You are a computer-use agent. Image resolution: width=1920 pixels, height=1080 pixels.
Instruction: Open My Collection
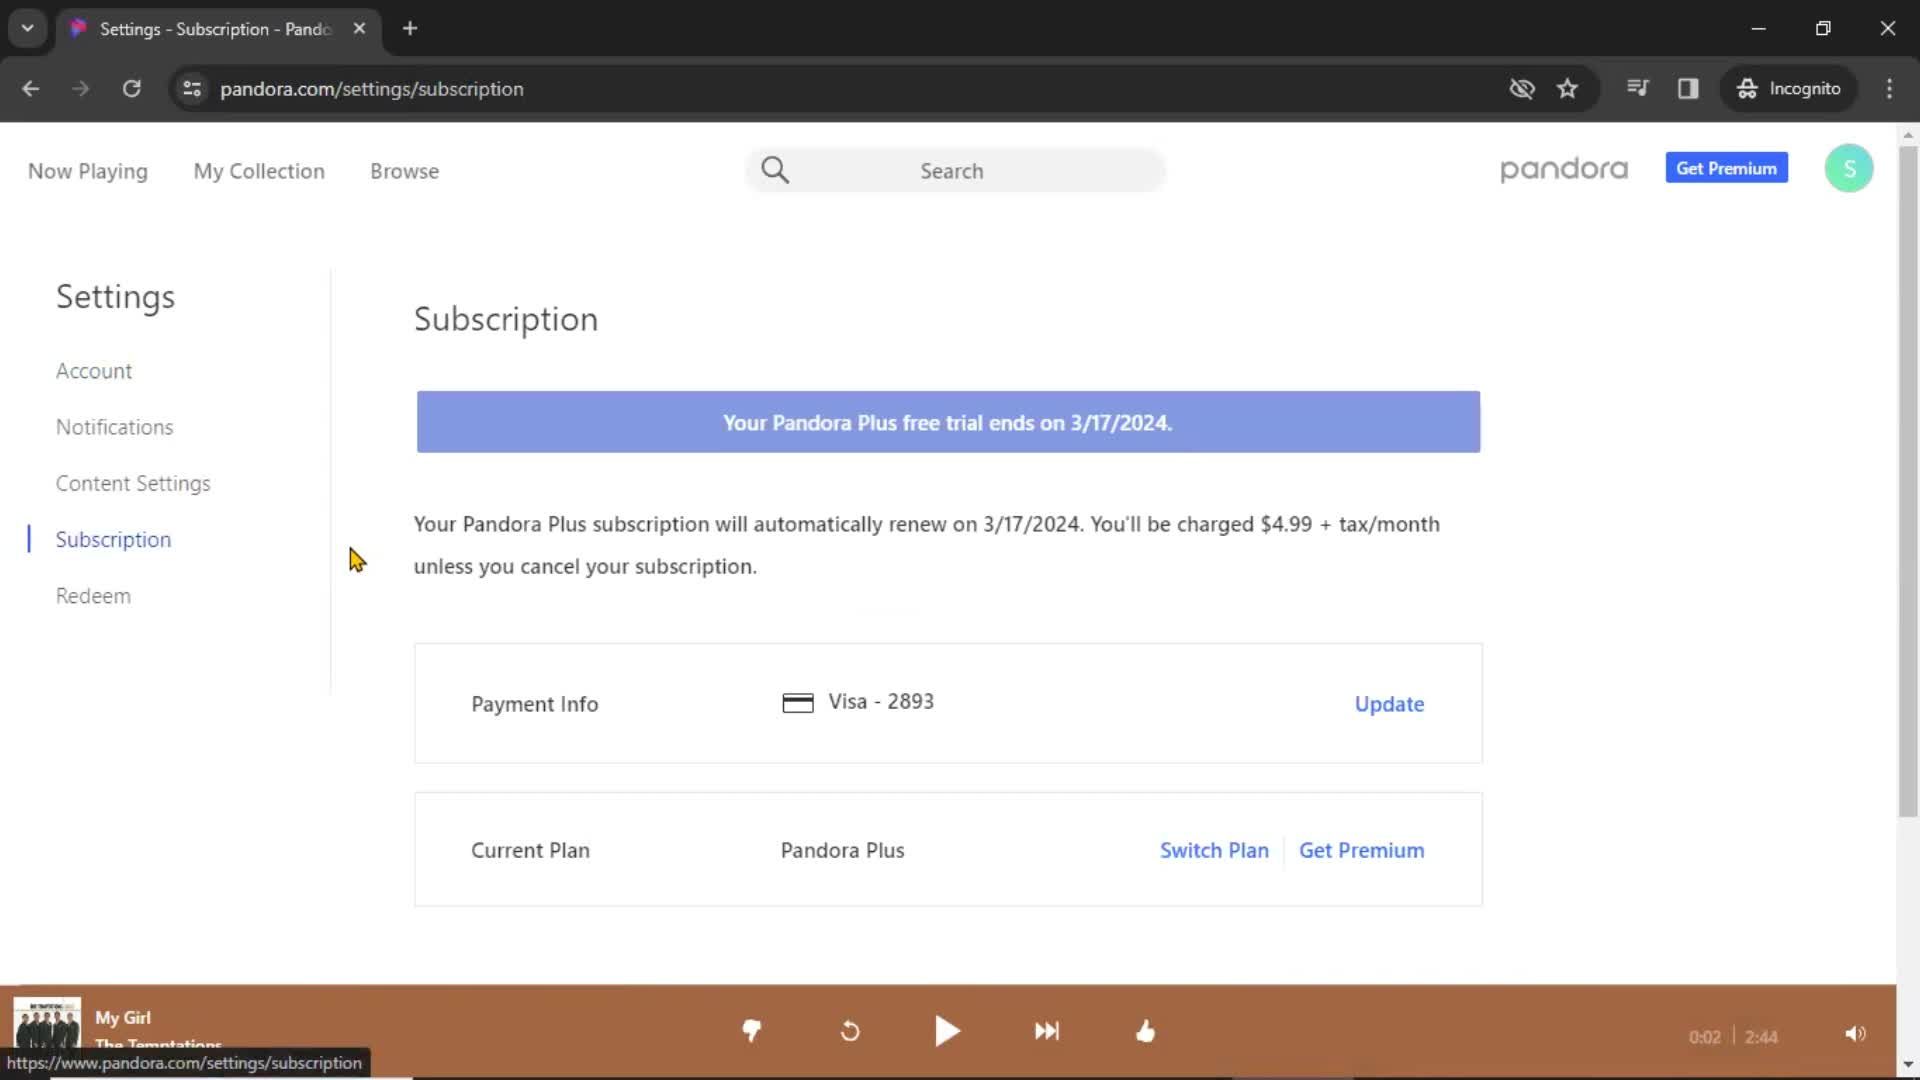click(259, 171)
